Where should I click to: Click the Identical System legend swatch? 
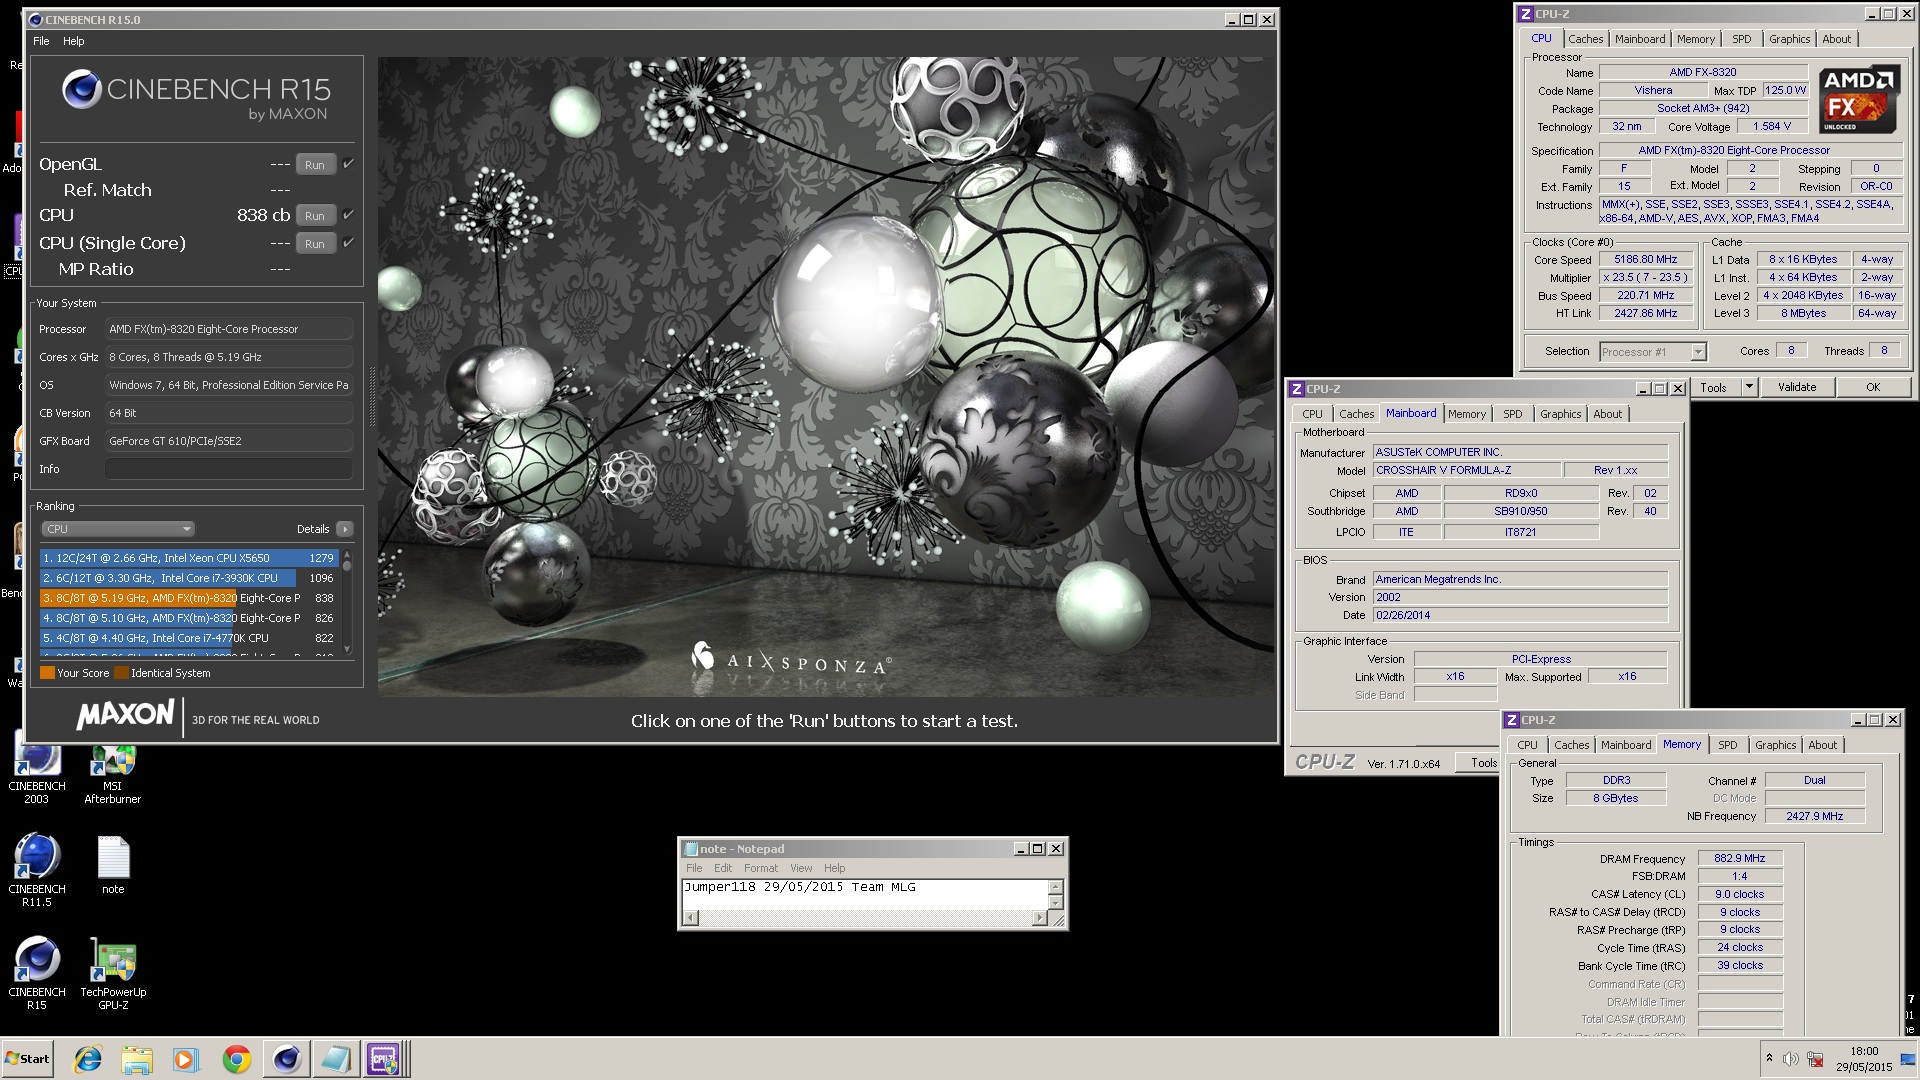click(121, 673)
